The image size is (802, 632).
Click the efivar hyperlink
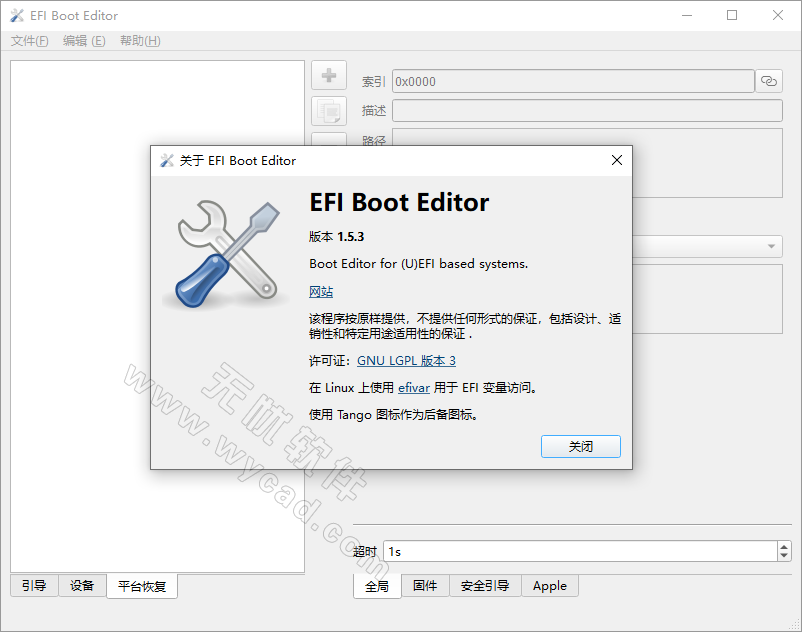coord(413,387)
